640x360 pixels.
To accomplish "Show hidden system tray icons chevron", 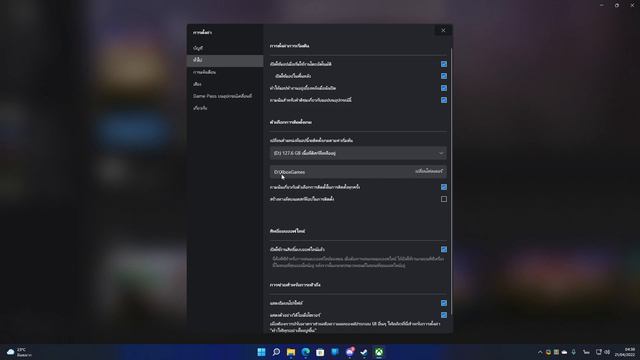I will click(x=540, y=352).
